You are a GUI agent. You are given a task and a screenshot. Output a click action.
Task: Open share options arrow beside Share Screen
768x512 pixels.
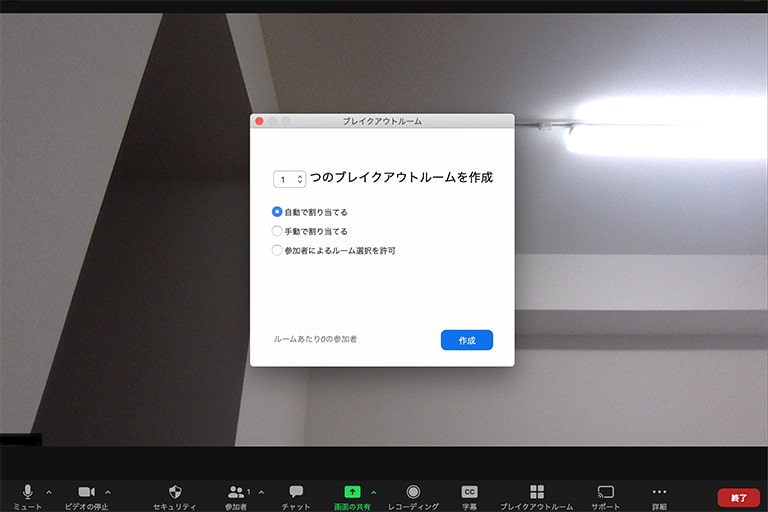[374, 492]
